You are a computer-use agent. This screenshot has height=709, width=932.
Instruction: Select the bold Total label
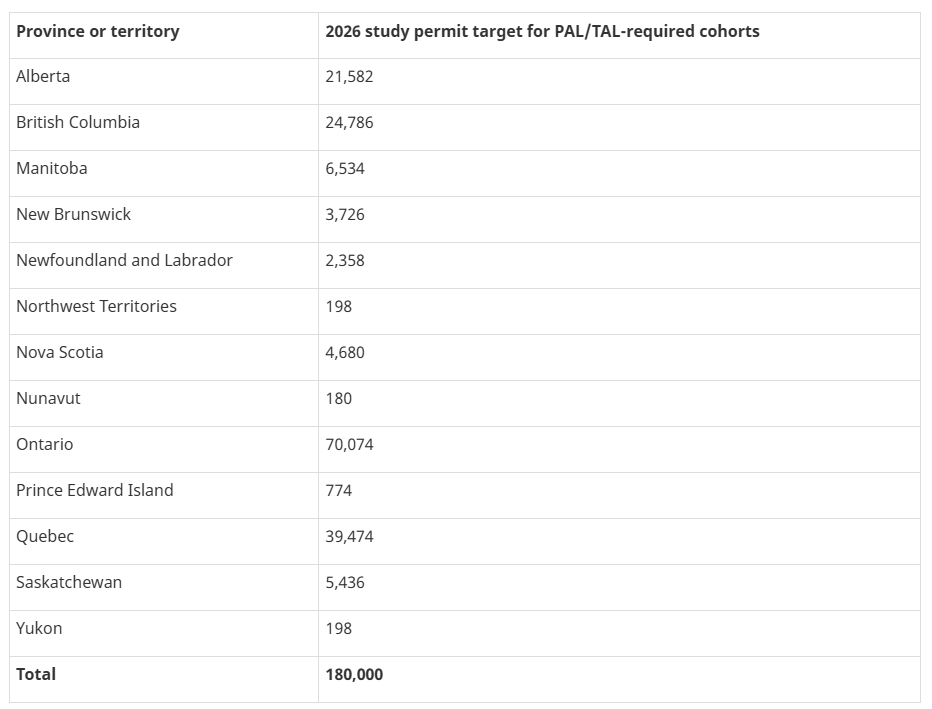[36, 674]
